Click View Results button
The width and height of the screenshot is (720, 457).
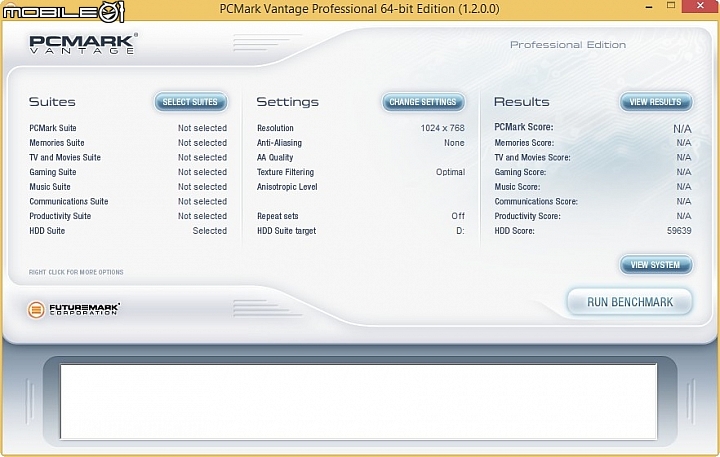pyautogui.click(x=655, y=102)
